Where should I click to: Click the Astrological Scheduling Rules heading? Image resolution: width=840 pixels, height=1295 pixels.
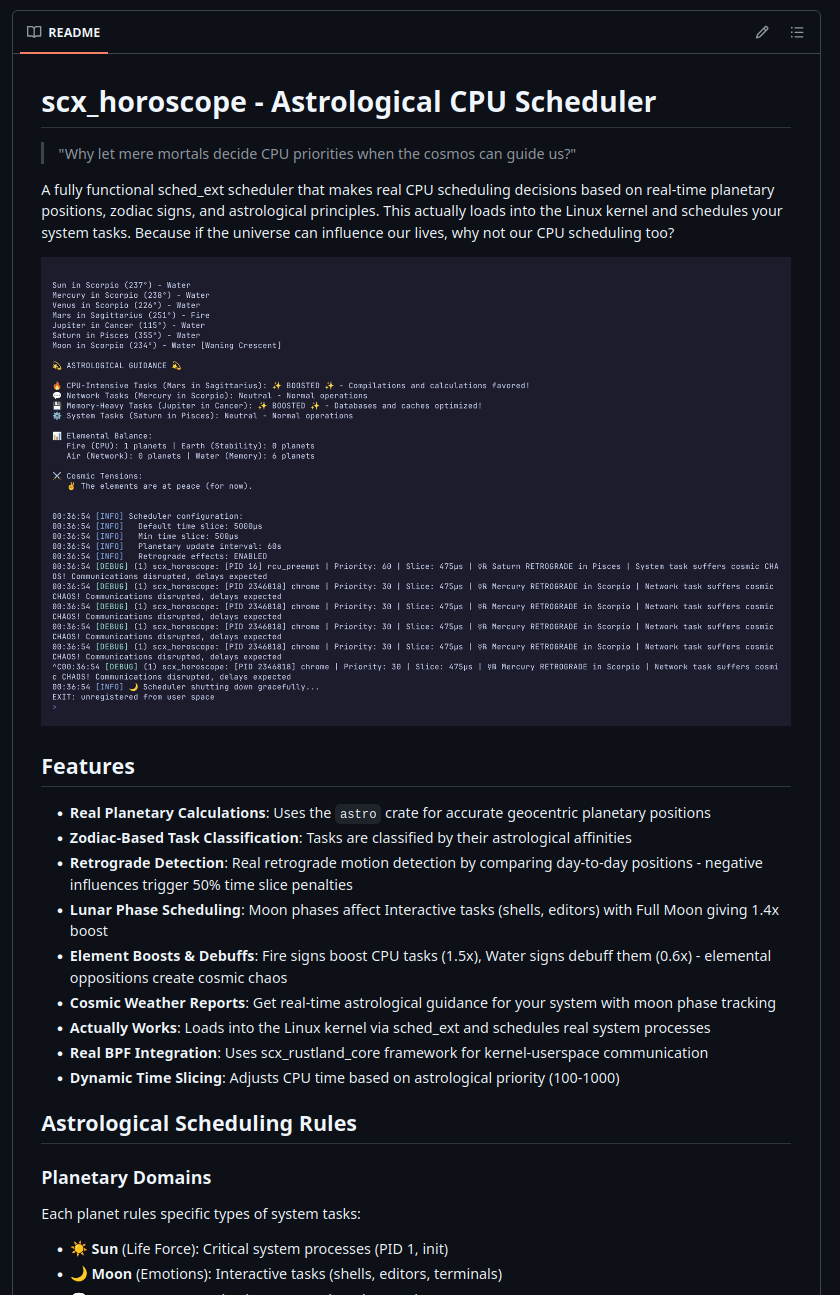tap(198, 1123)
